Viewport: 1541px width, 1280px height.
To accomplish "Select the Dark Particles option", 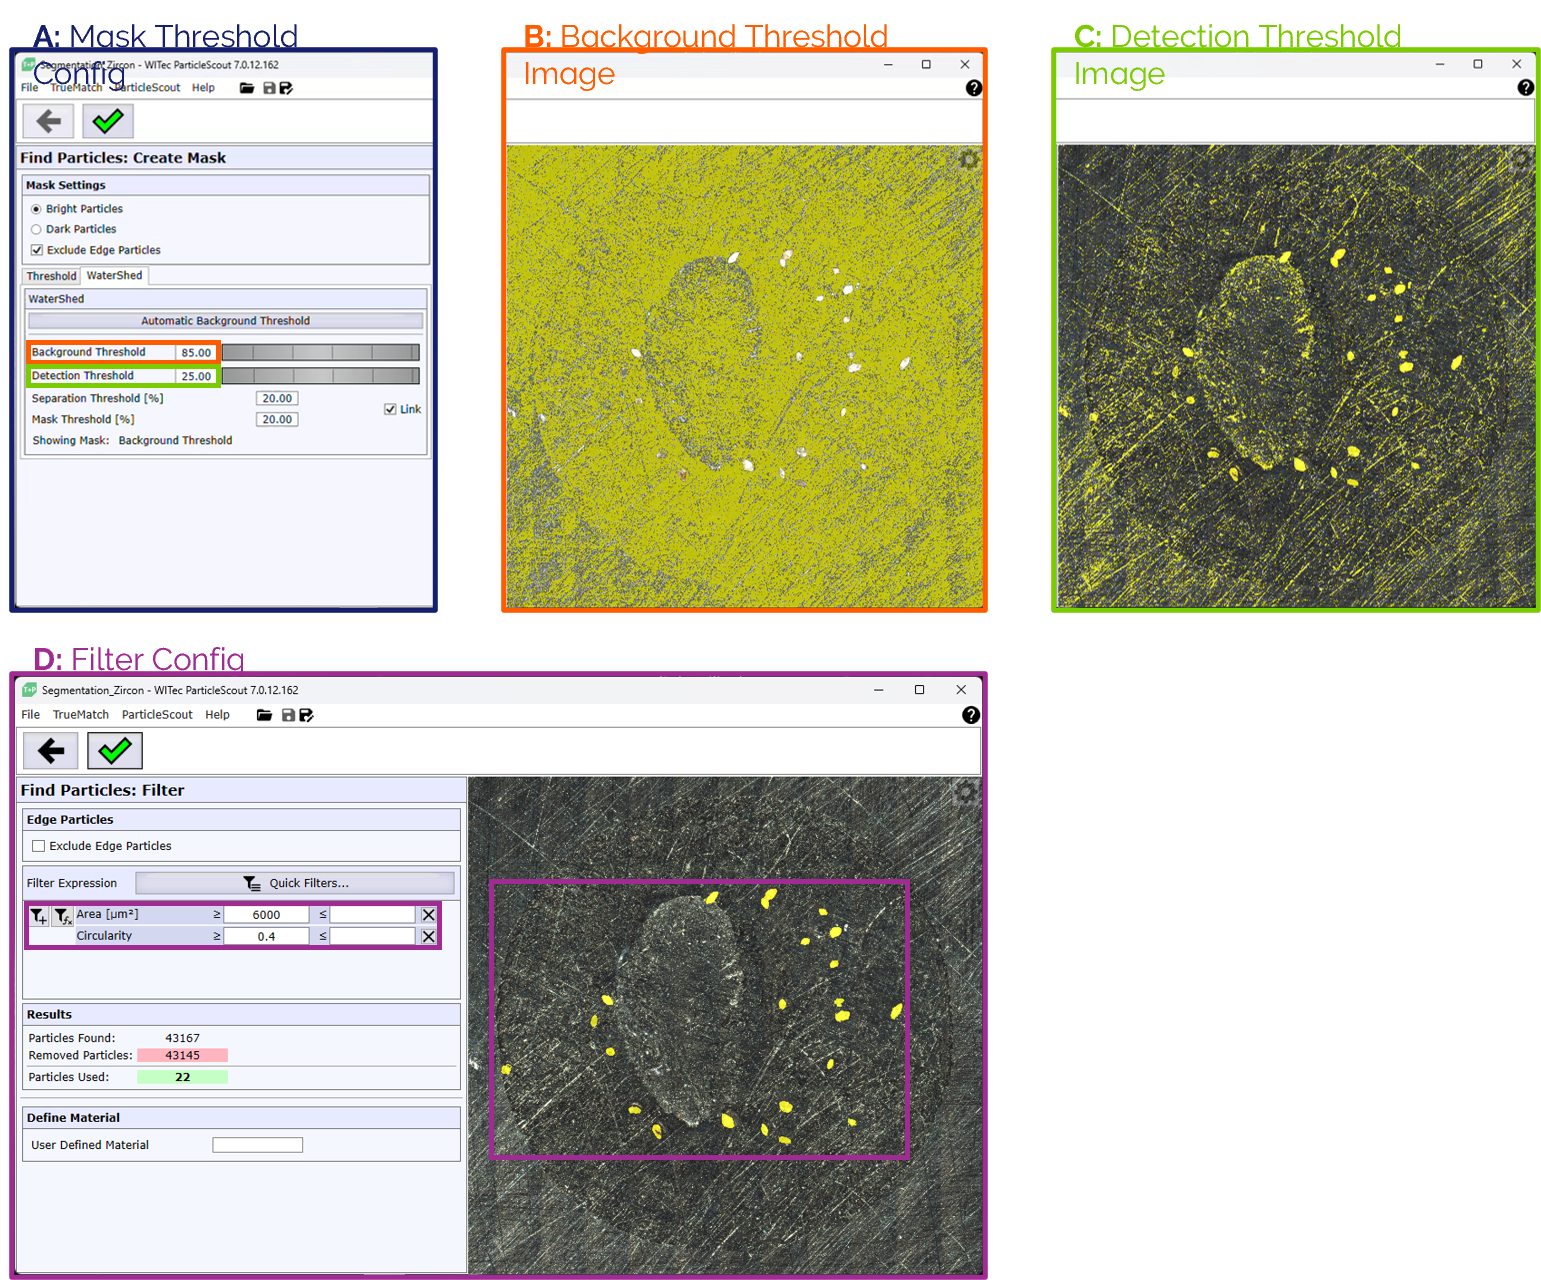I will (x=37, y=229).
